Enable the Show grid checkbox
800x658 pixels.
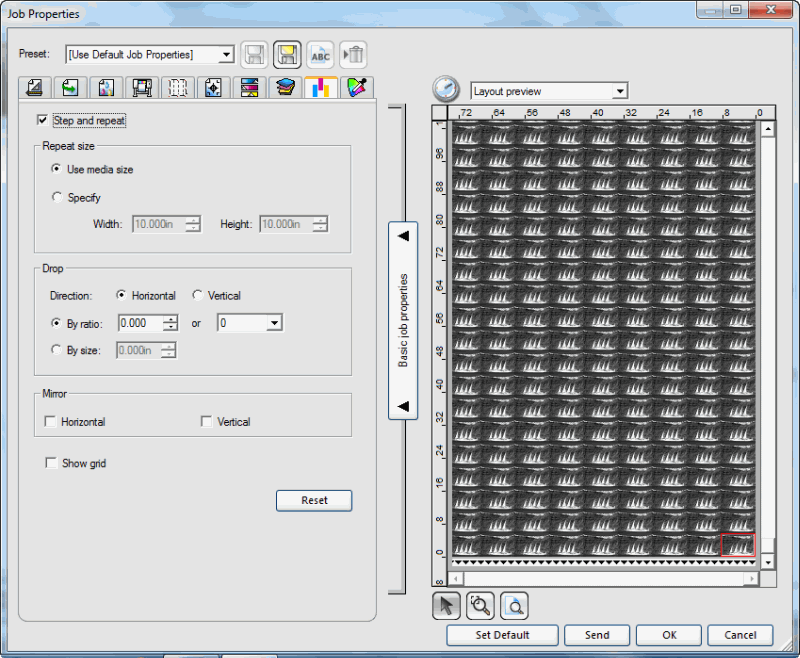coord(51,464)
